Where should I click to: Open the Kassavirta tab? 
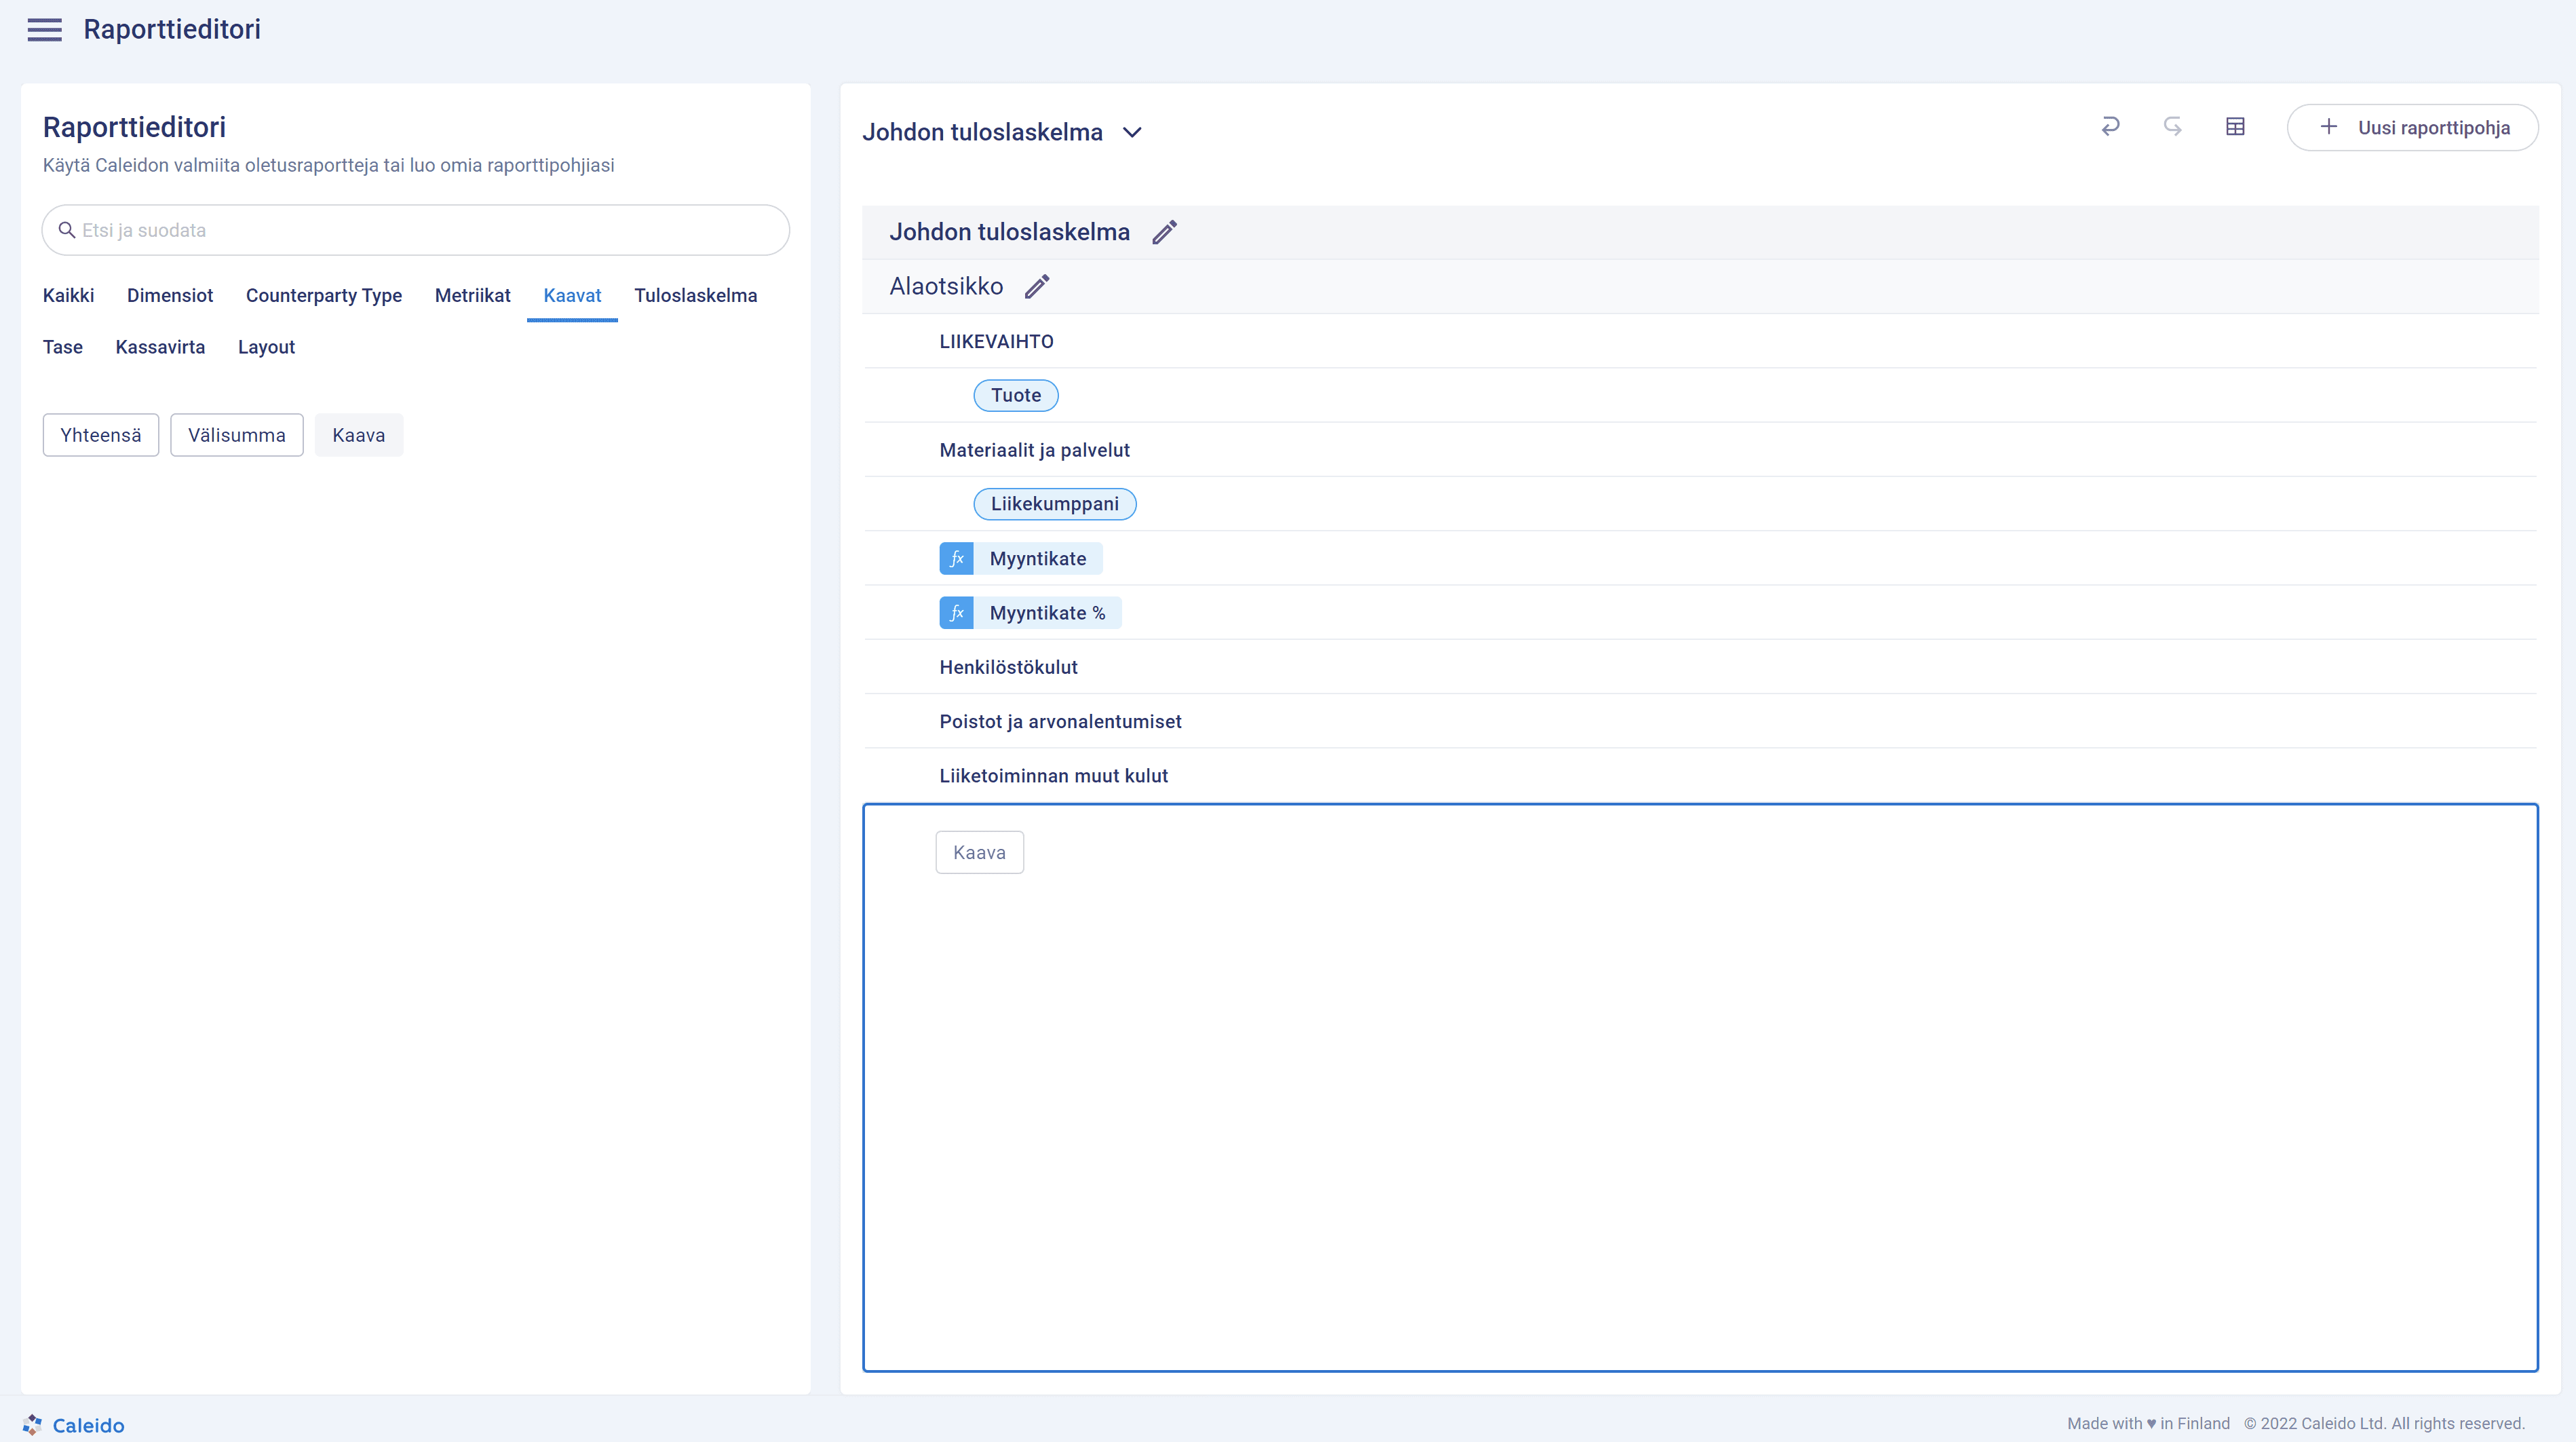pyautogui.click(x=160, y=348)
